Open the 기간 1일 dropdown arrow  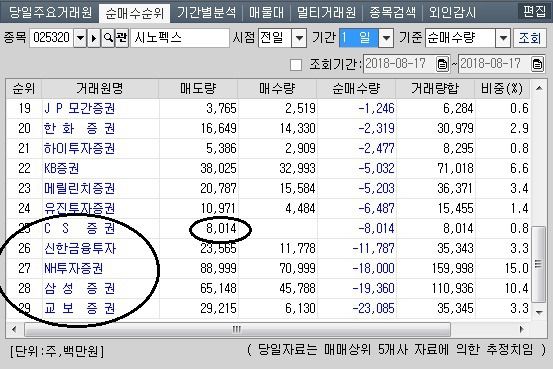[386, 38]
